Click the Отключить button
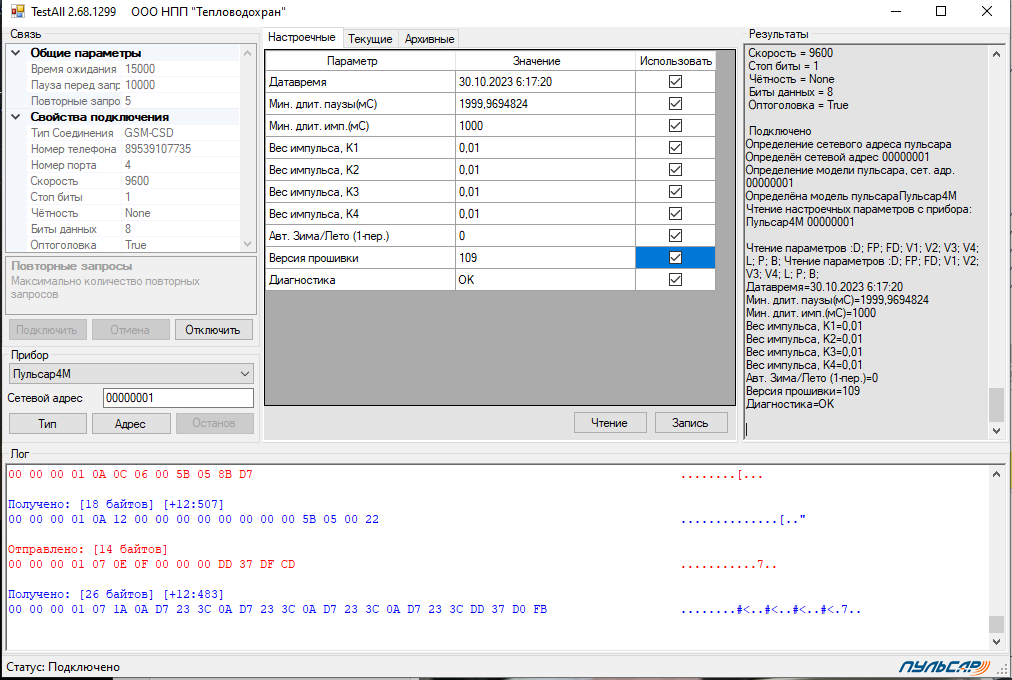1012x680 pixels. (213, 330)
